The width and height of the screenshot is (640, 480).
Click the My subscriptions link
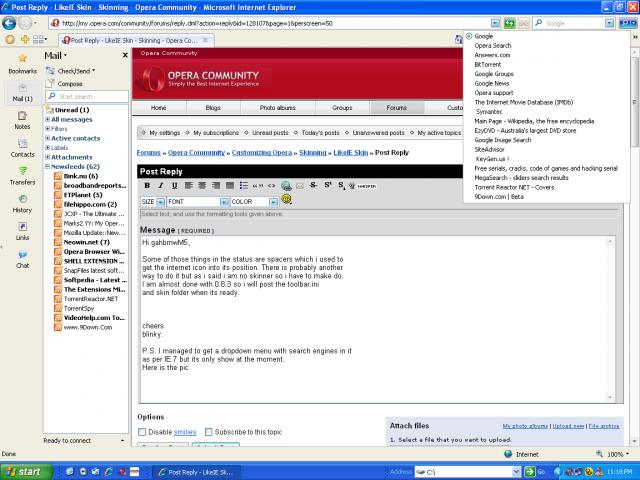(x=216, y=133)
